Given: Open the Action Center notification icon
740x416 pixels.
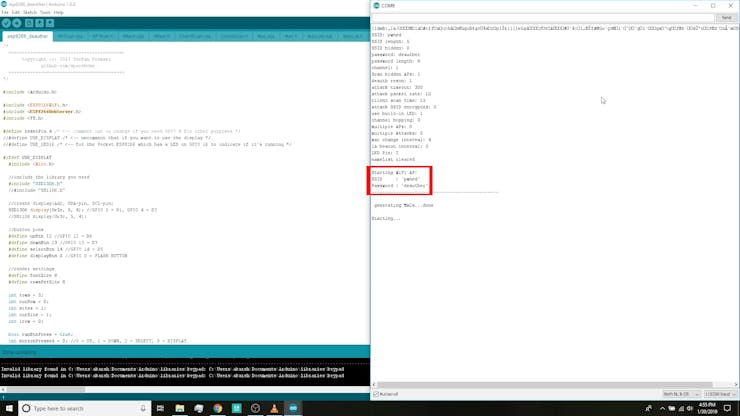Looking at the screenshot, I should (727, 408).
